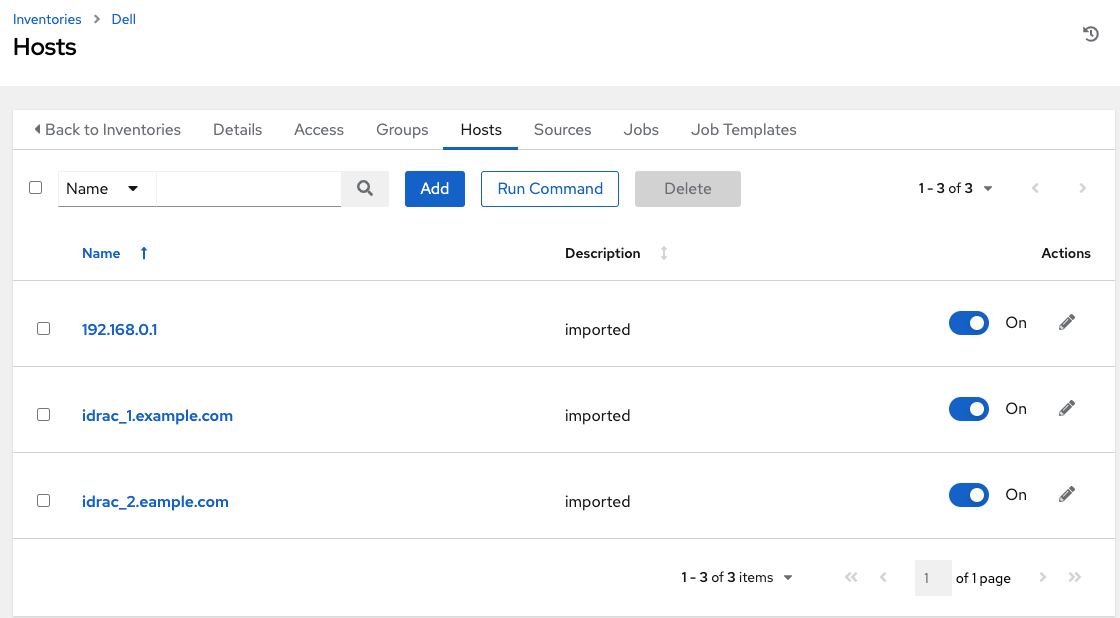Viewport: 1120px width, 618px height.
Task: Sort hosts by Description arrows icon
Action: click(x=664, y=254)
